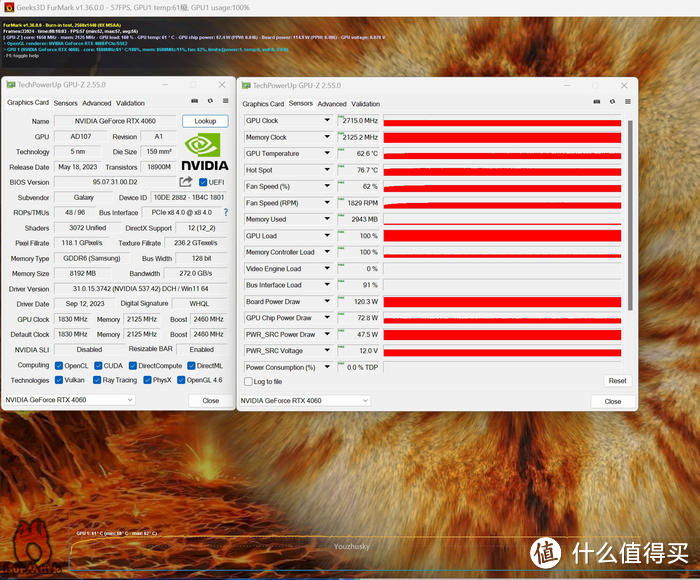Open the hamburger menu in Sensors GPU-Z window
This screenshot has width=700, height=580.
pos(628,102)
